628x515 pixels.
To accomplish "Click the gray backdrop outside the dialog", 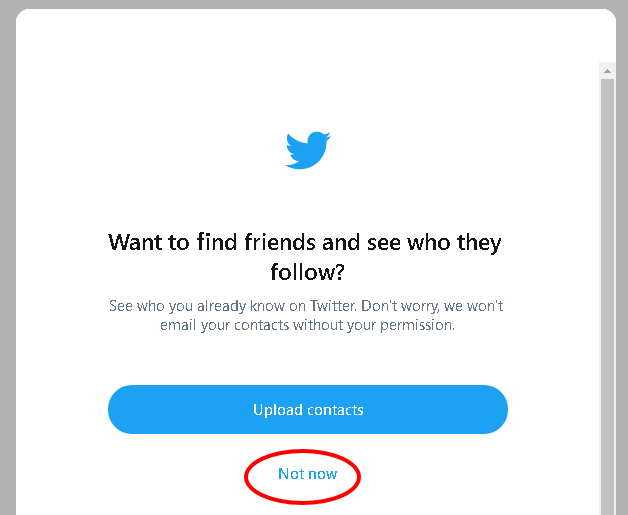I will (7, 256).
